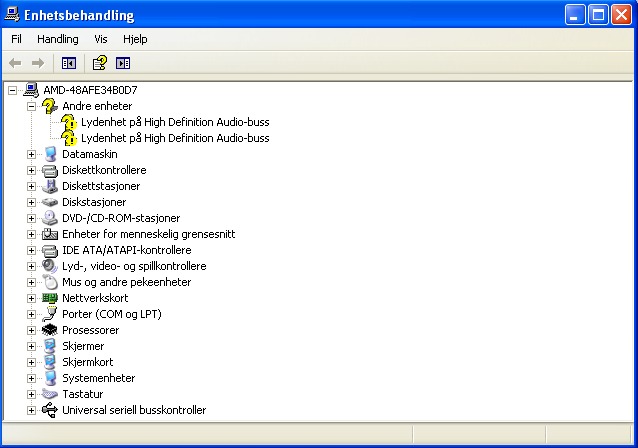Click the speaker icon for sound controllers
Image resolution: width=638 pixels, height=448 pixels.
[x=50, y=266]
